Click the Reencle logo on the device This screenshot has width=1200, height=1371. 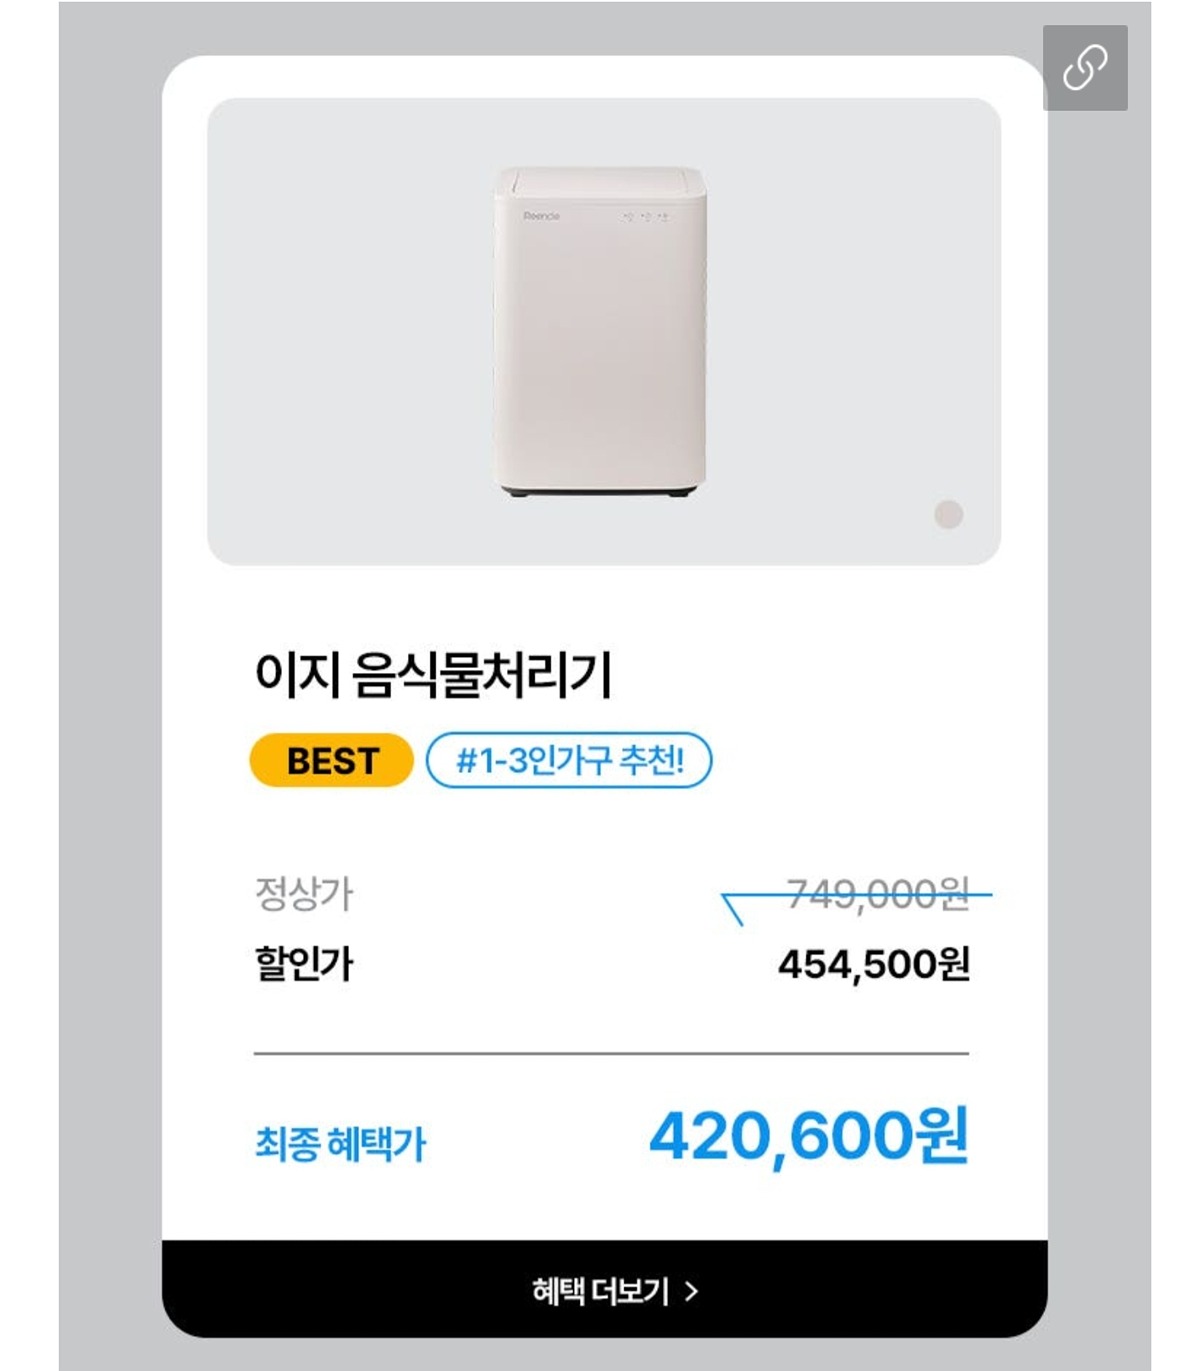(x=541, y=216)
